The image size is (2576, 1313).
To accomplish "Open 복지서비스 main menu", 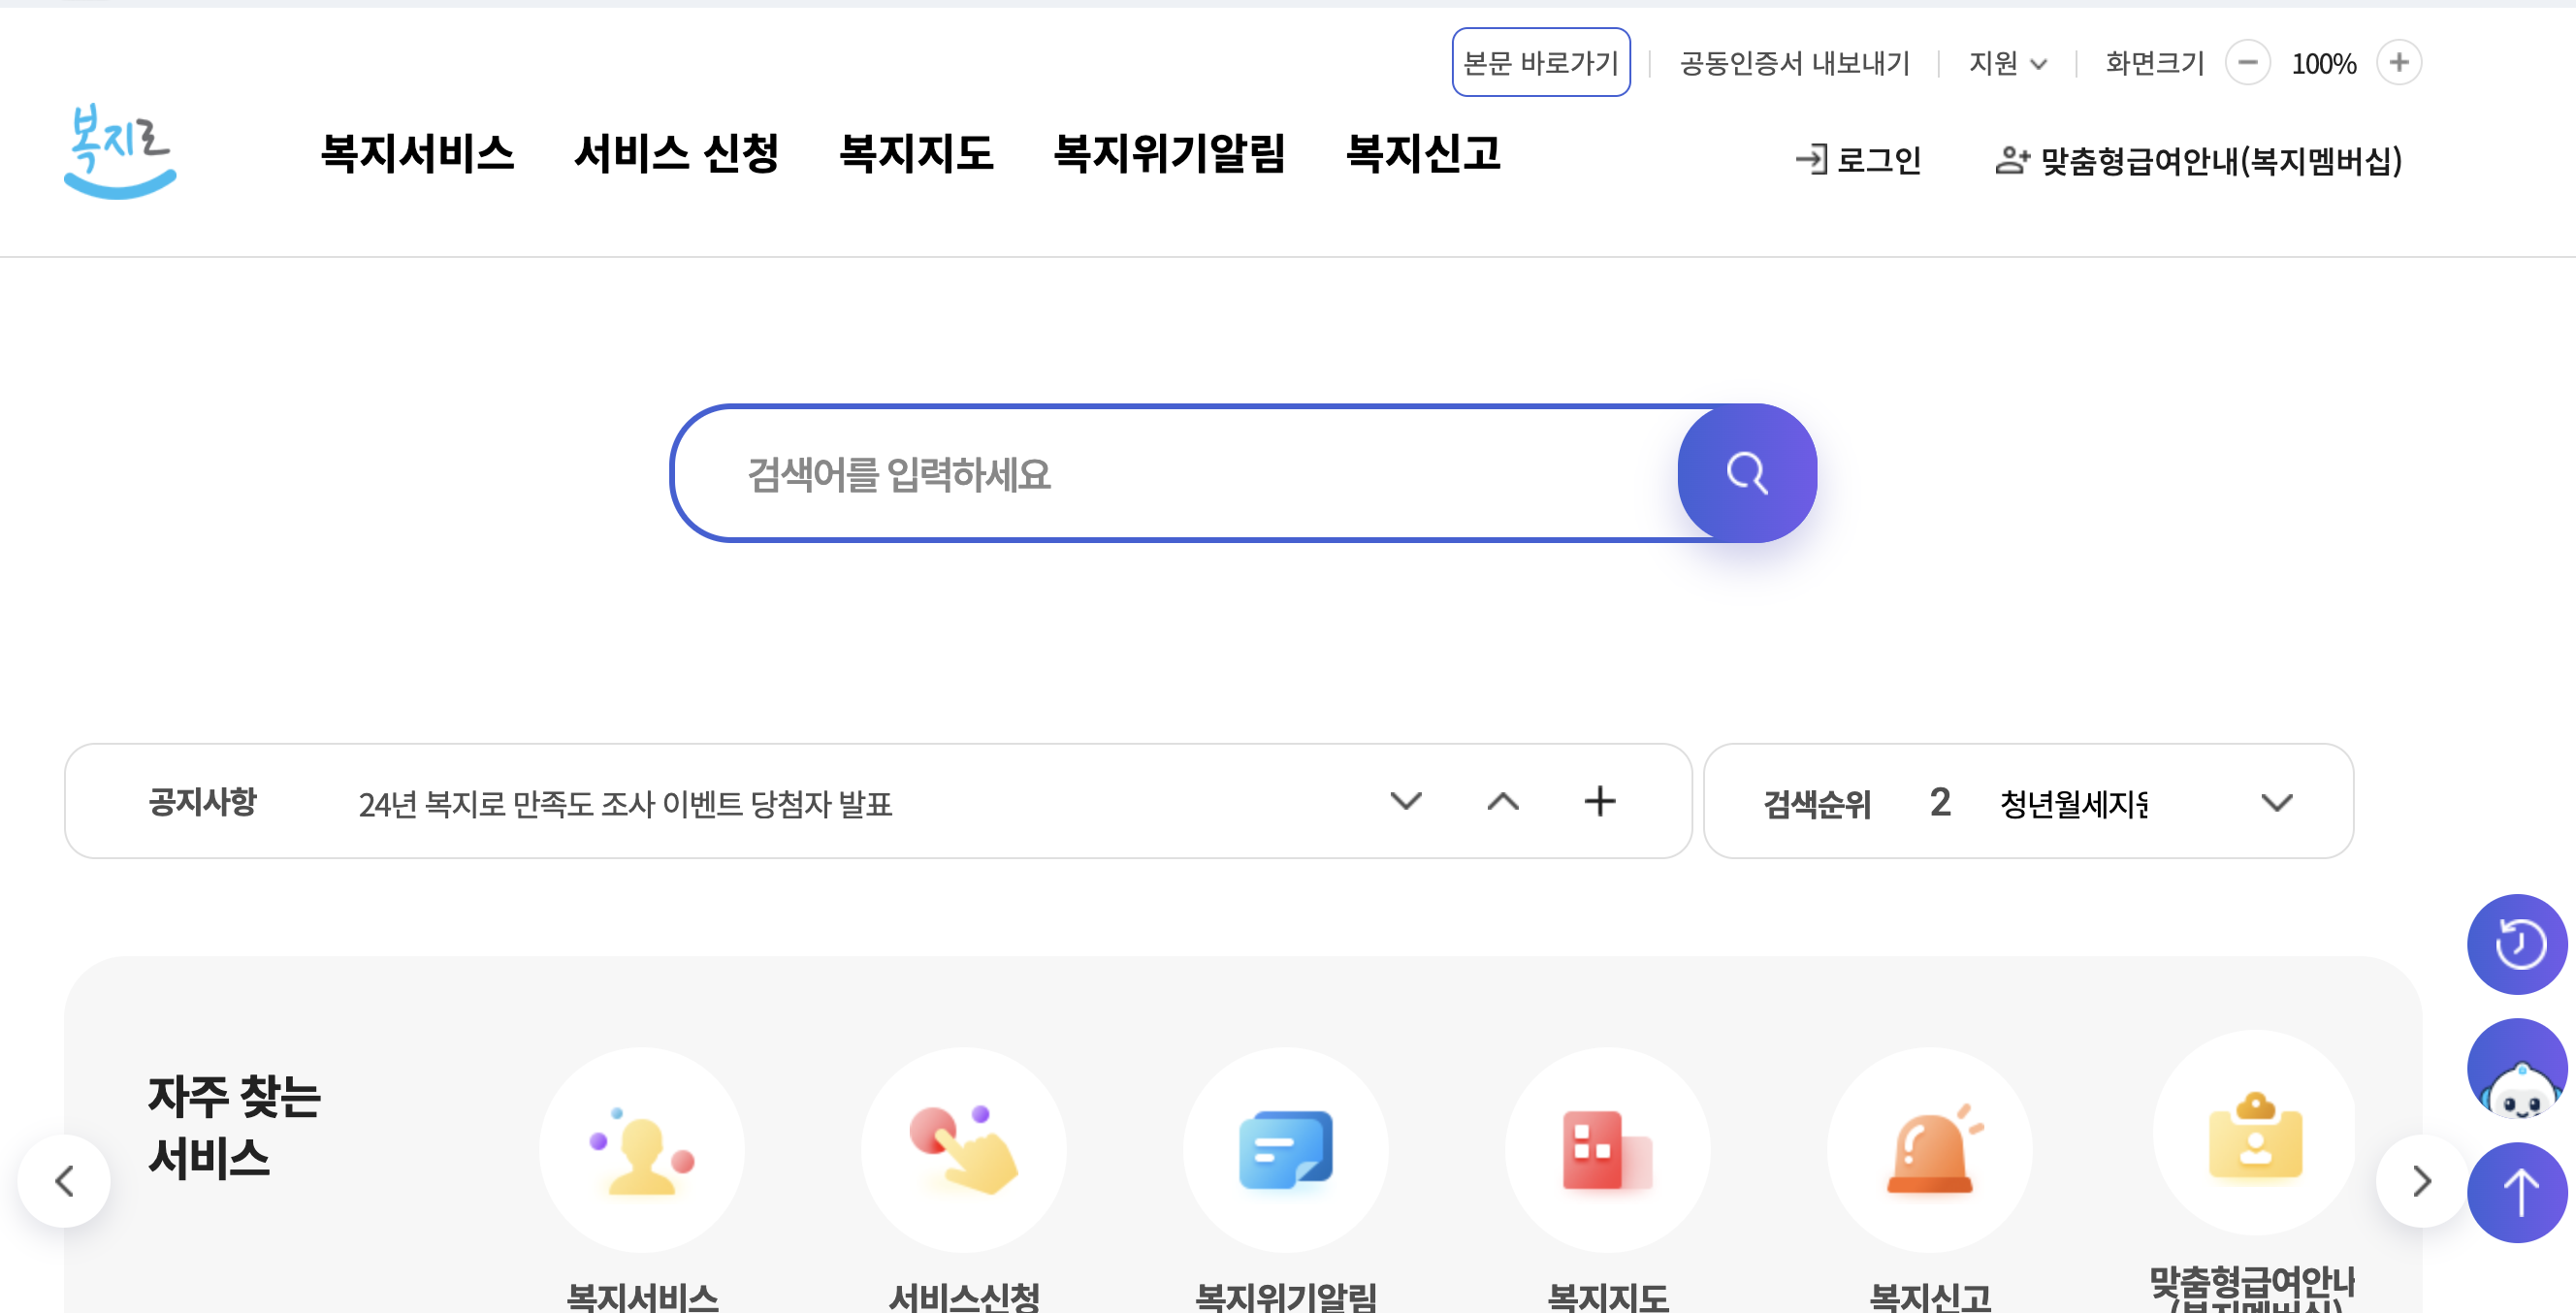I will tap(416, 154).
